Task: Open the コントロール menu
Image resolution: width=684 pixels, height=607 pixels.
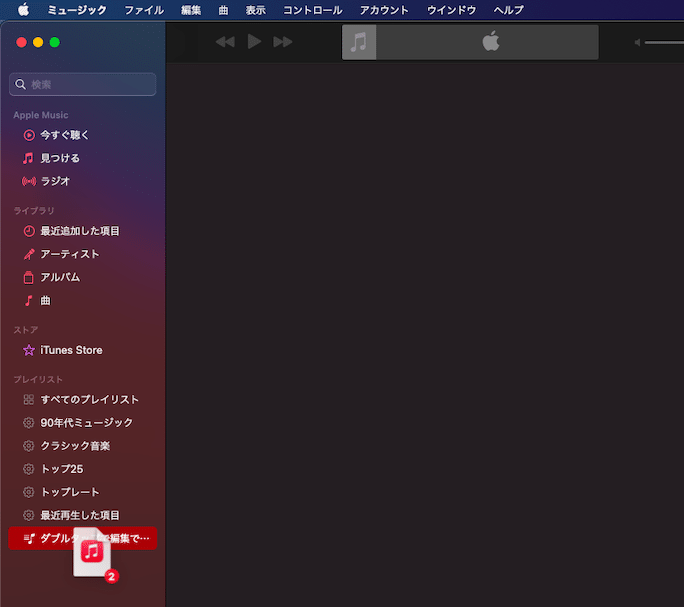Action: tap(313, 10)
